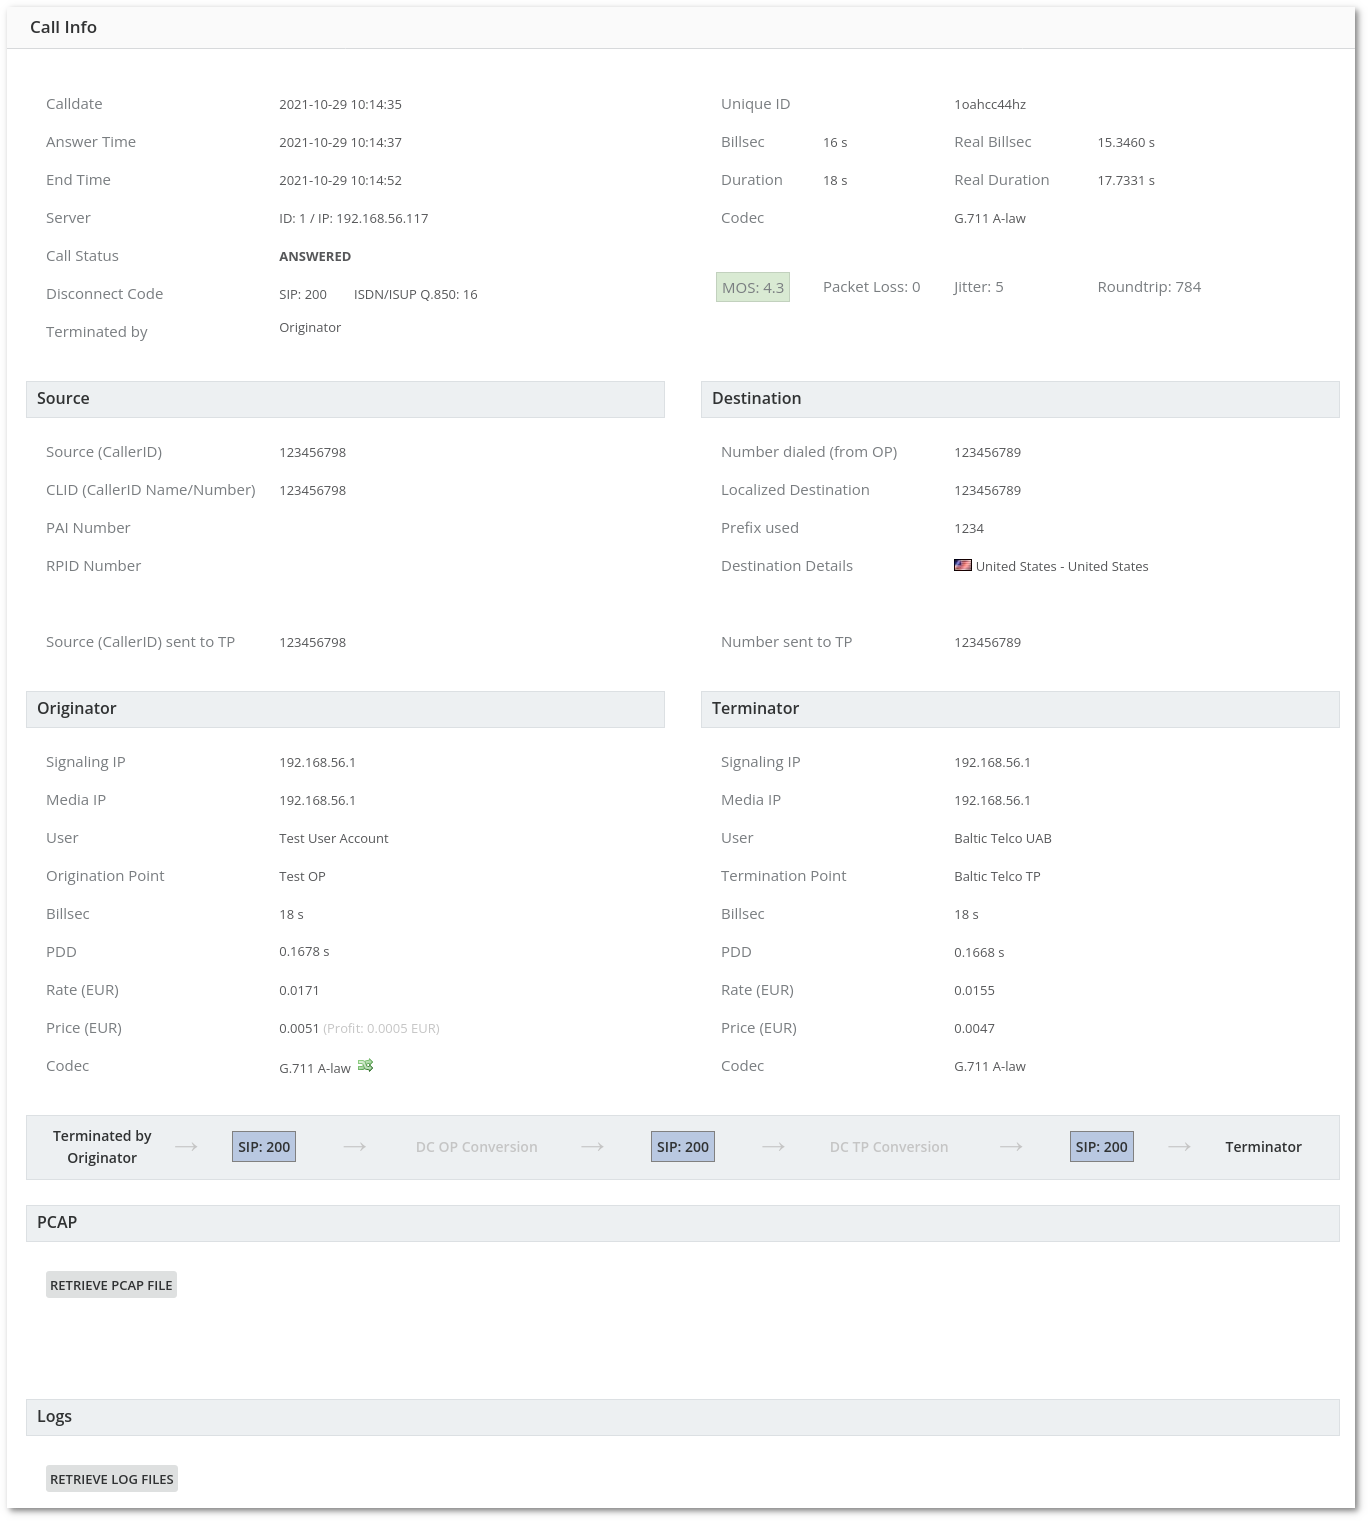The image size is (1368, 1521).
Task: Open the Baltic Telco UAB terminator user
Action: click(1002, 838)
